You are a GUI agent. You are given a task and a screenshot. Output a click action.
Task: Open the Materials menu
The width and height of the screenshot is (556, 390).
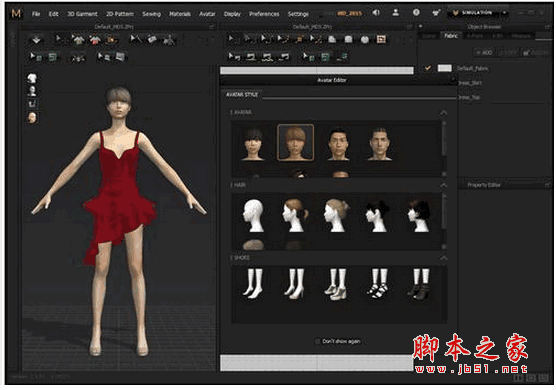180,14
